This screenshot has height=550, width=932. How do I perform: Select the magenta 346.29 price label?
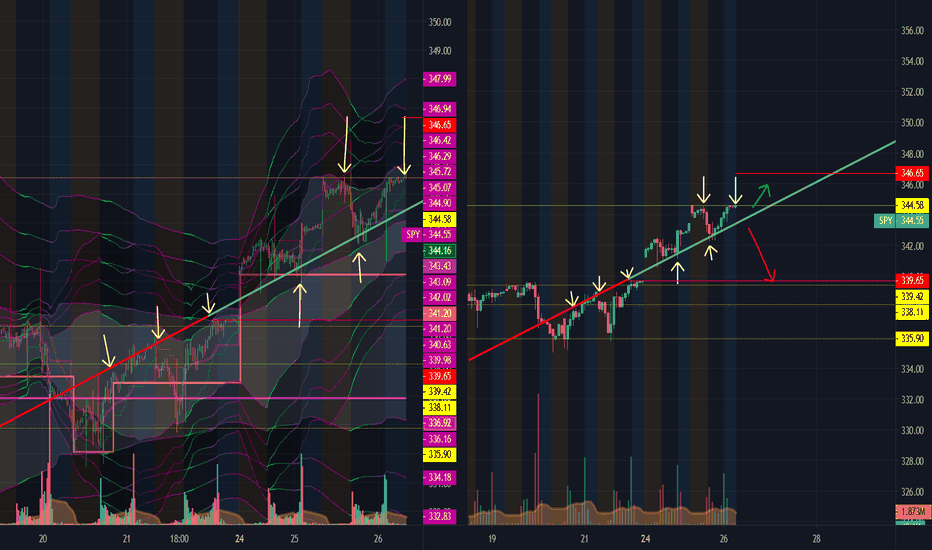tap(439, 156)
